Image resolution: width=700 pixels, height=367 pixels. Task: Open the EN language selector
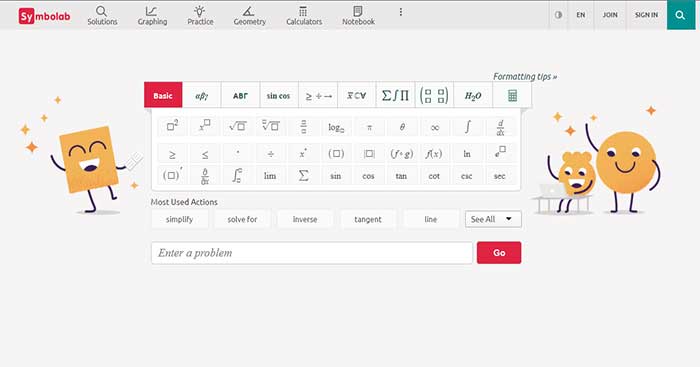[x=580, y=15]
